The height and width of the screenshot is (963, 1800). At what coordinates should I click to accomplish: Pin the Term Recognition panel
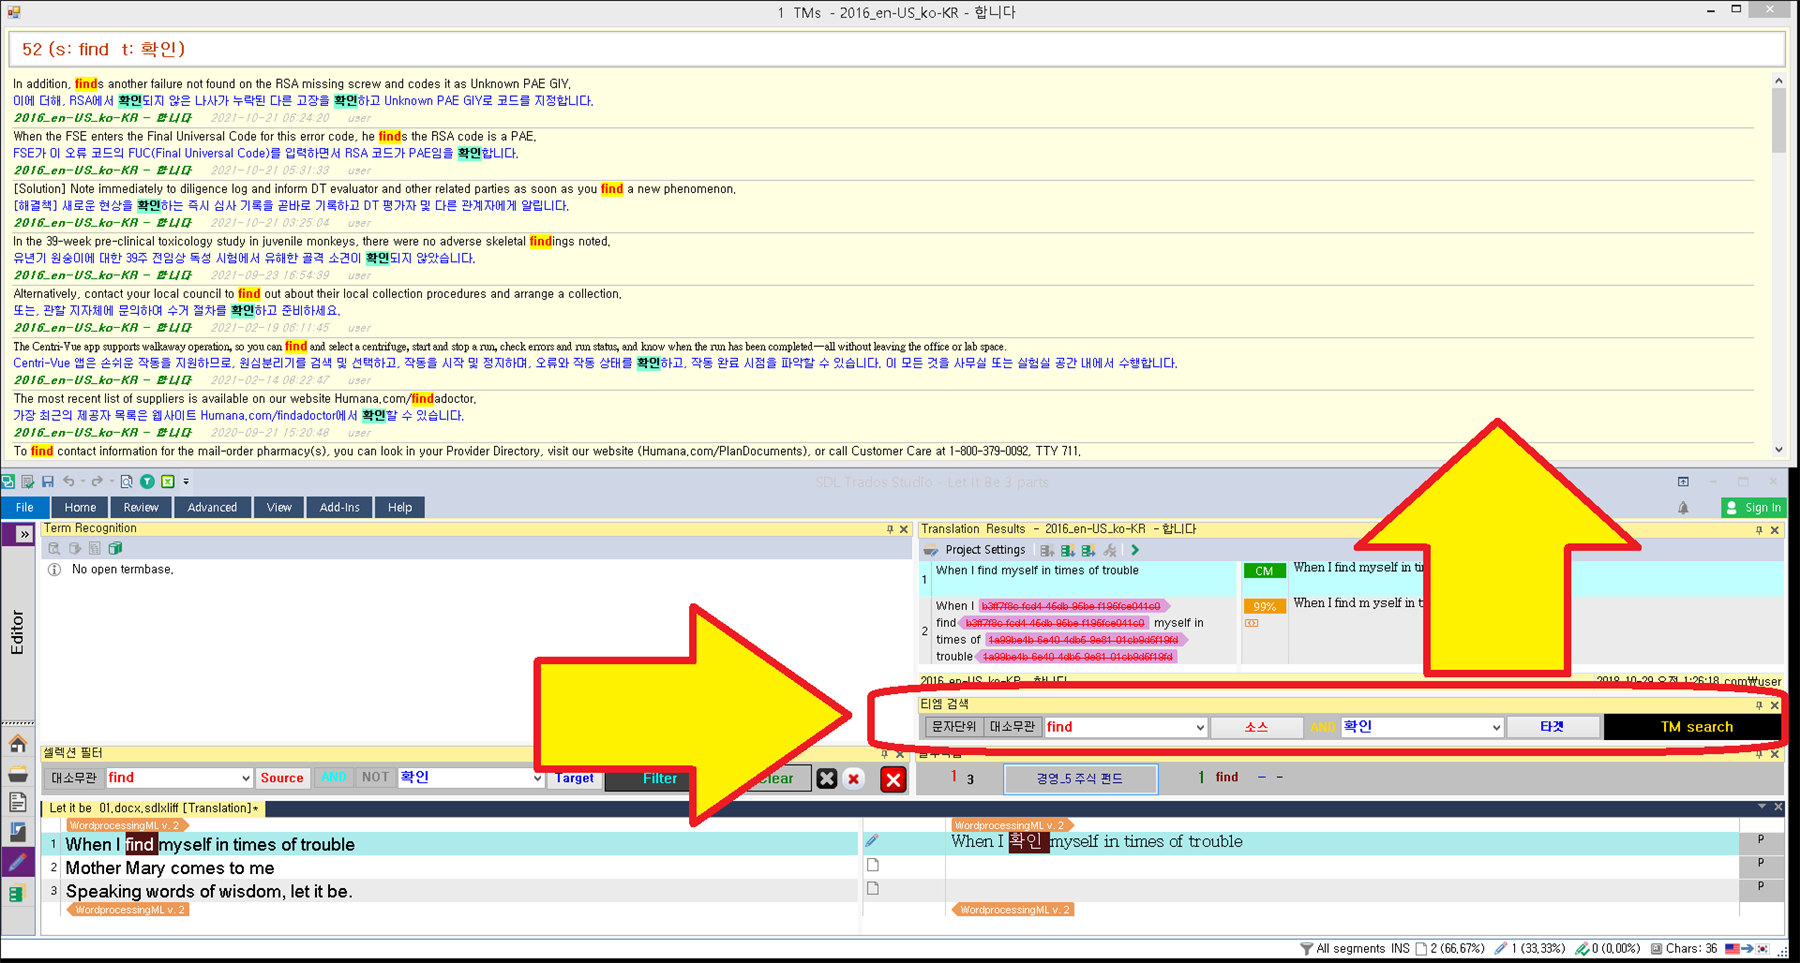[890, 529]
